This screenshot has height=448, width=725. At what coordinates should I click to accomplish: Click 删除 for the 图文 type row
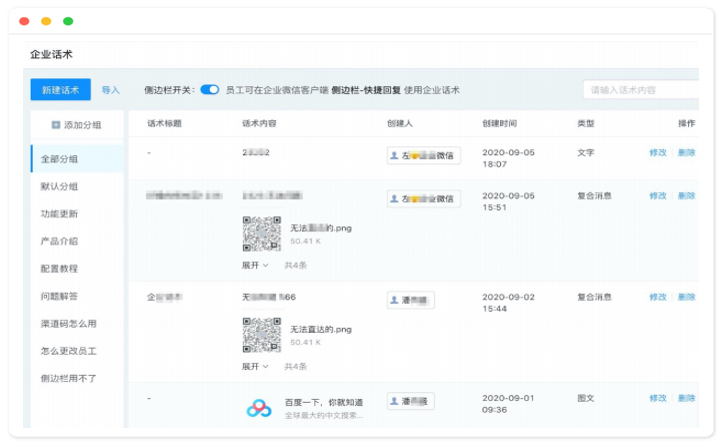pos(686,398)
